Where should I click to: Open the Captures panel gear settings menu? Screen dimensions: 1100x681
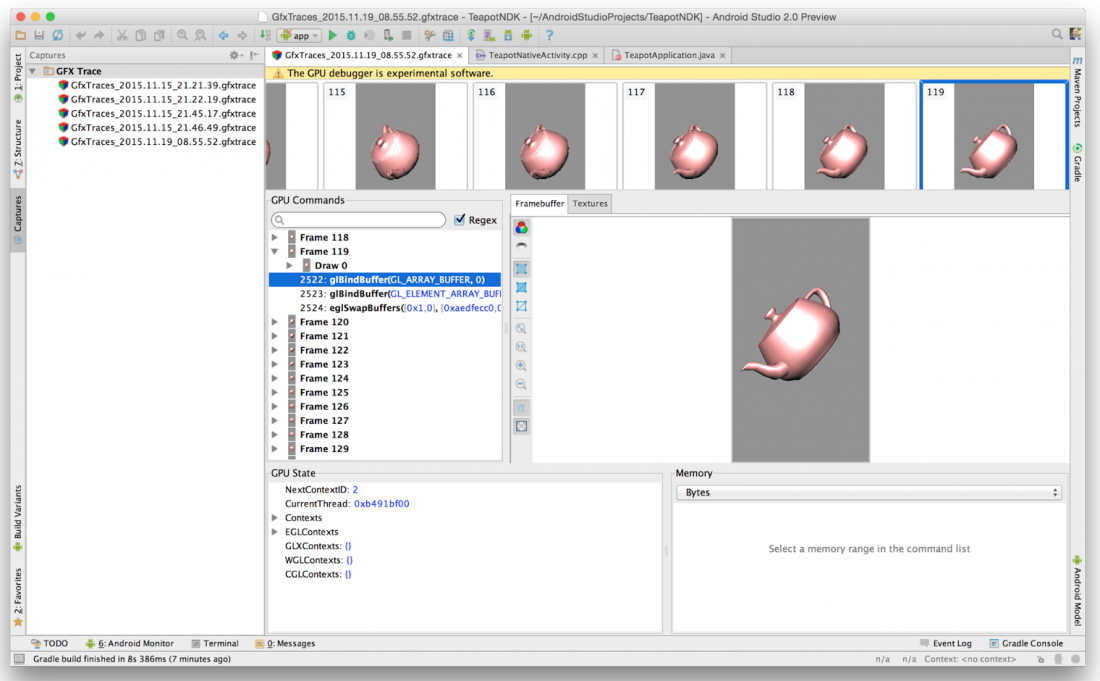[235, 55]
